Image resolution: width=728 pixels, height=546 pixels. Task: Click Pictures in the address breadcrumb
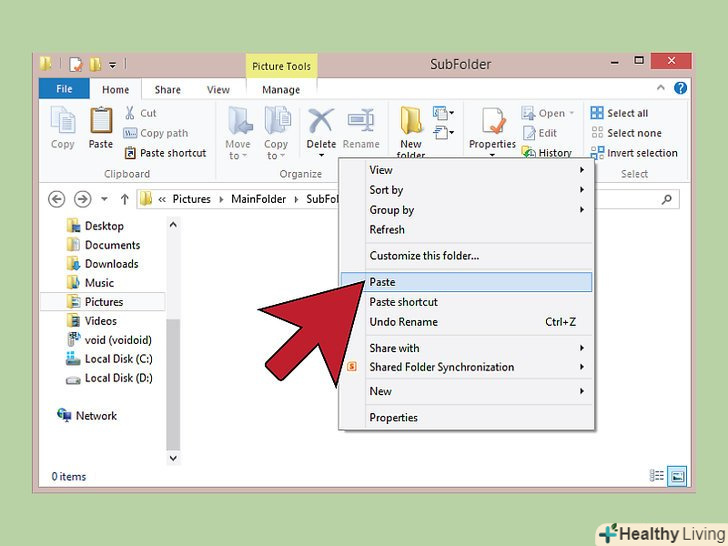click(191, 199)
